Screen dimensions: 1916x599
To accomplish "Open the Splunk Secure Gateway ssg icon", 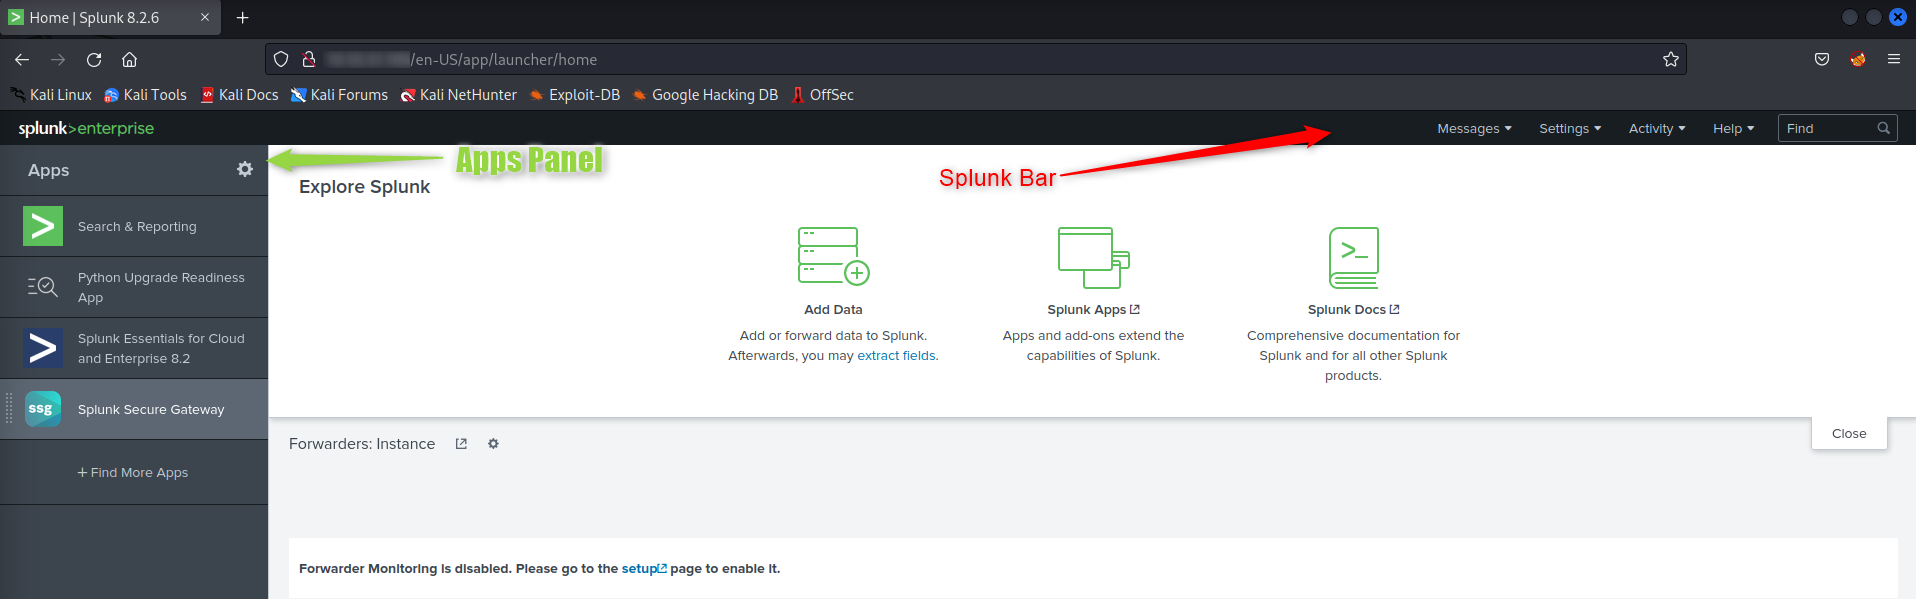I will pyautogui.click(x=43, y=409).
